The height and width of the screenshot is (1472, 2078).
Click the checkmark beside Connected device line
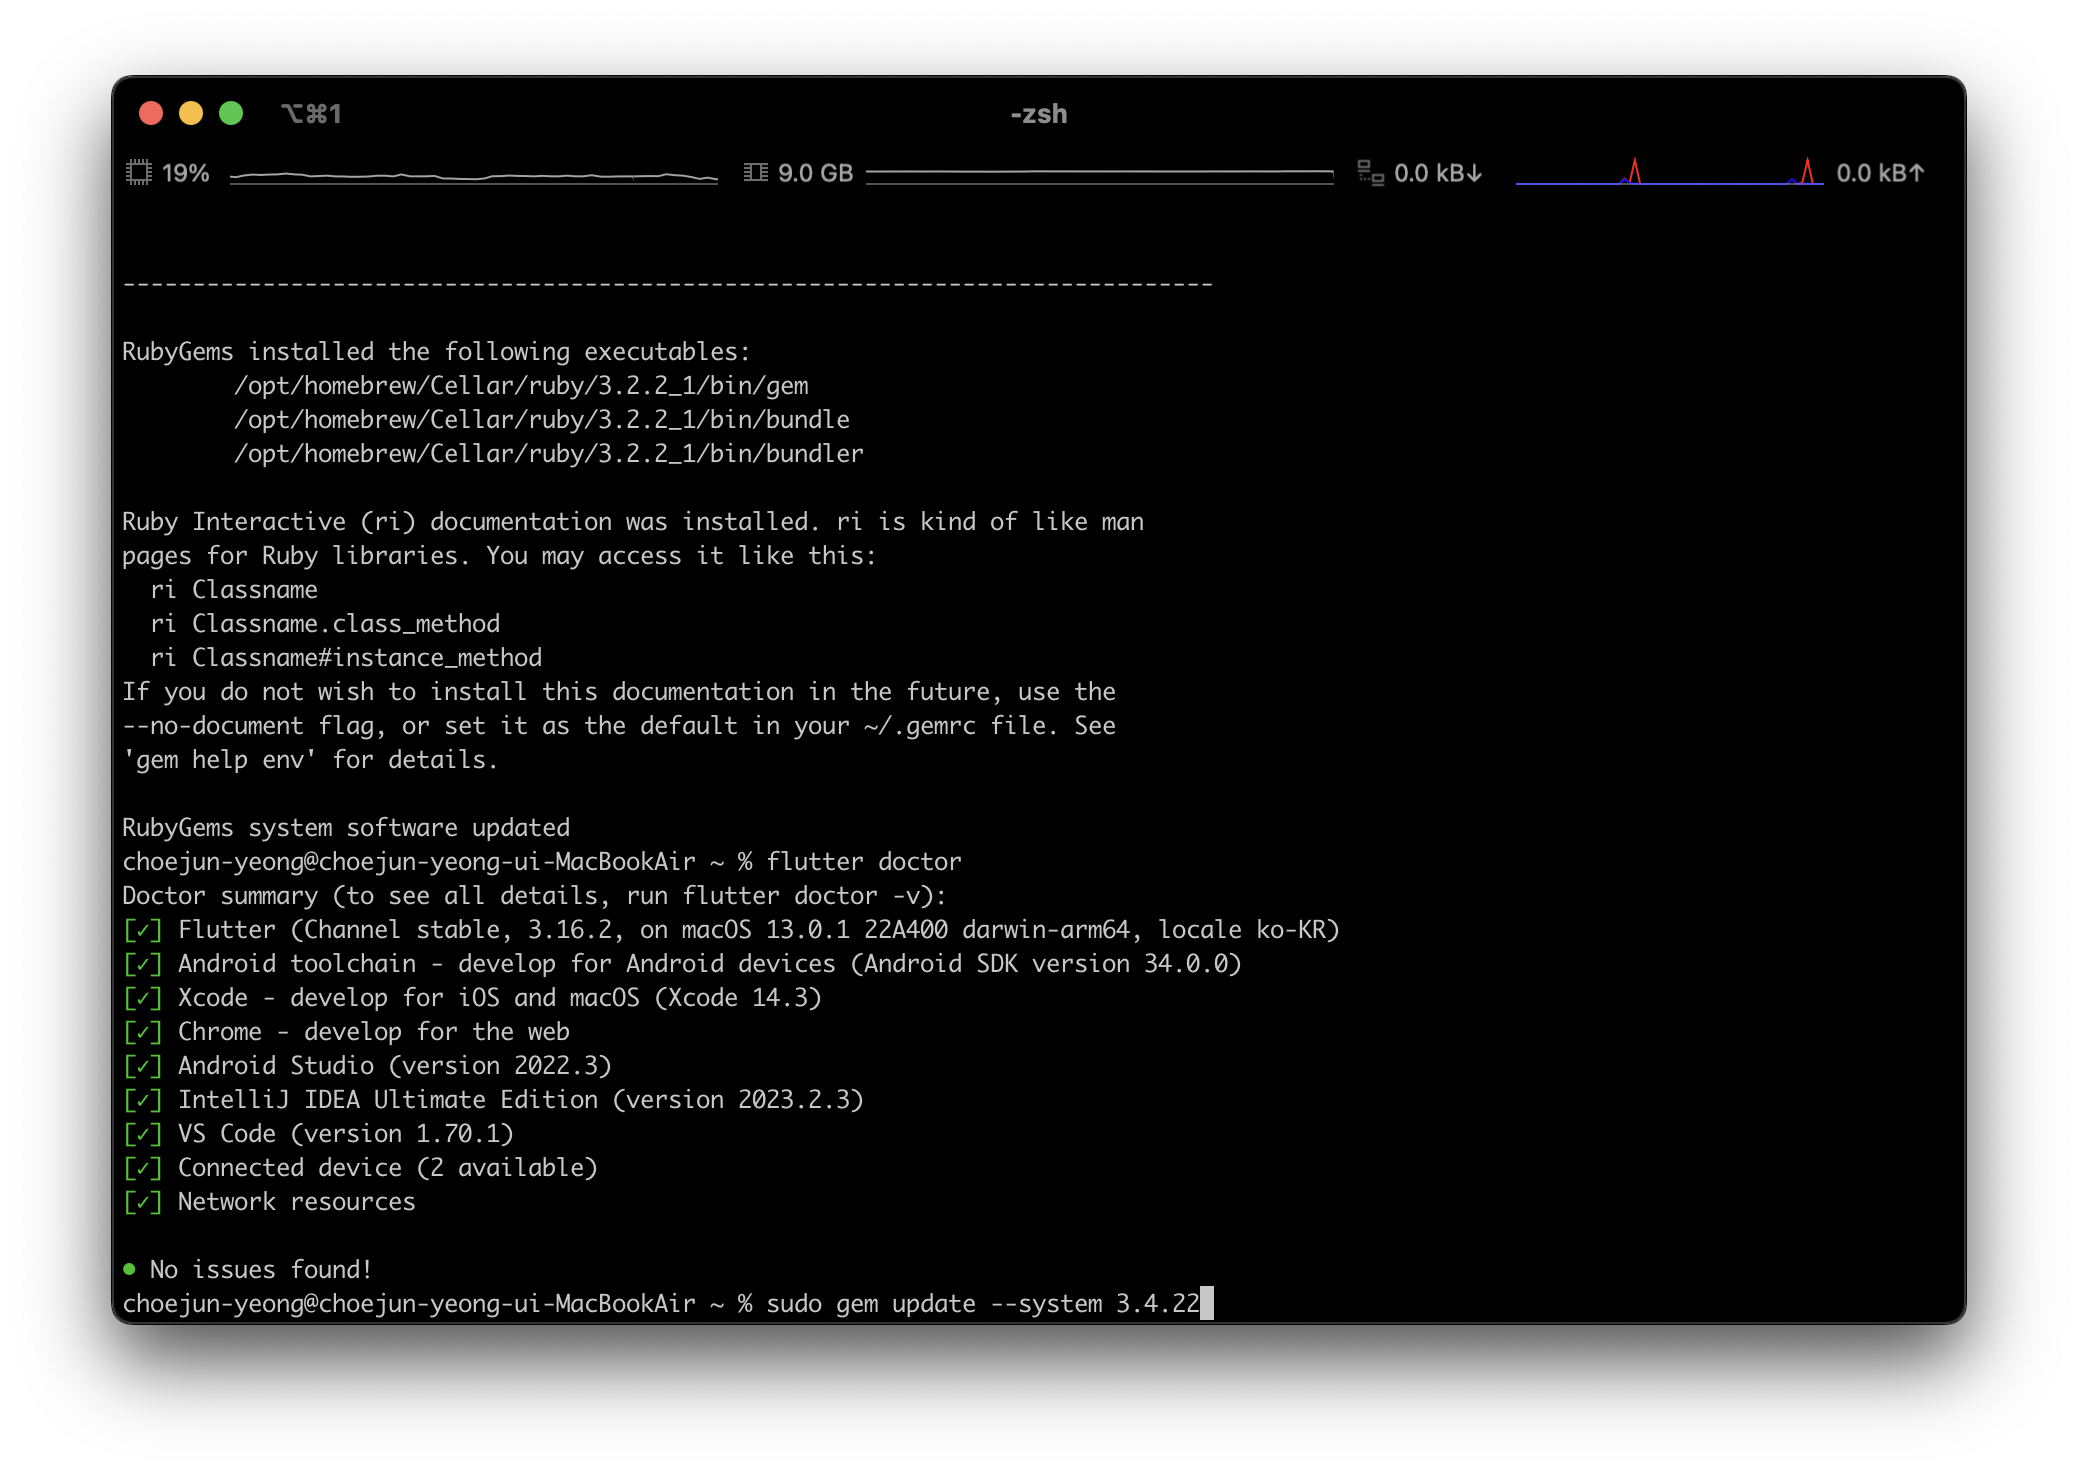tap(142, 1169)
